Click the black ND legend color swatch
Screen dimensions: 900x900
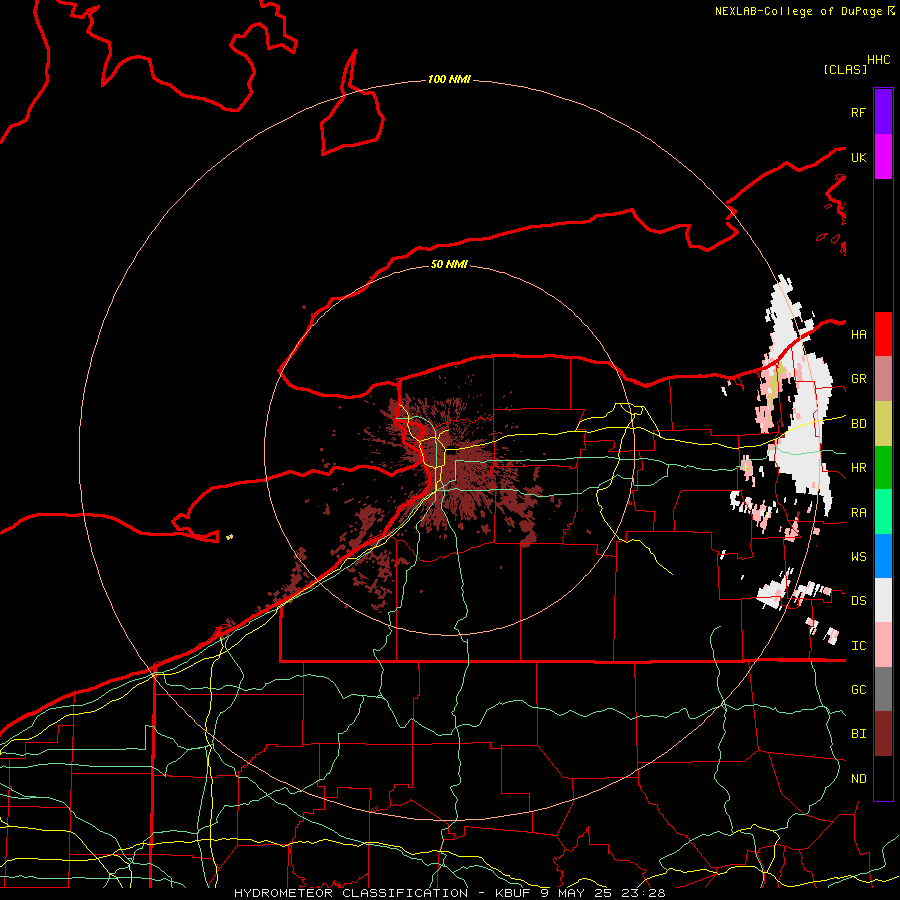[883, 778]
